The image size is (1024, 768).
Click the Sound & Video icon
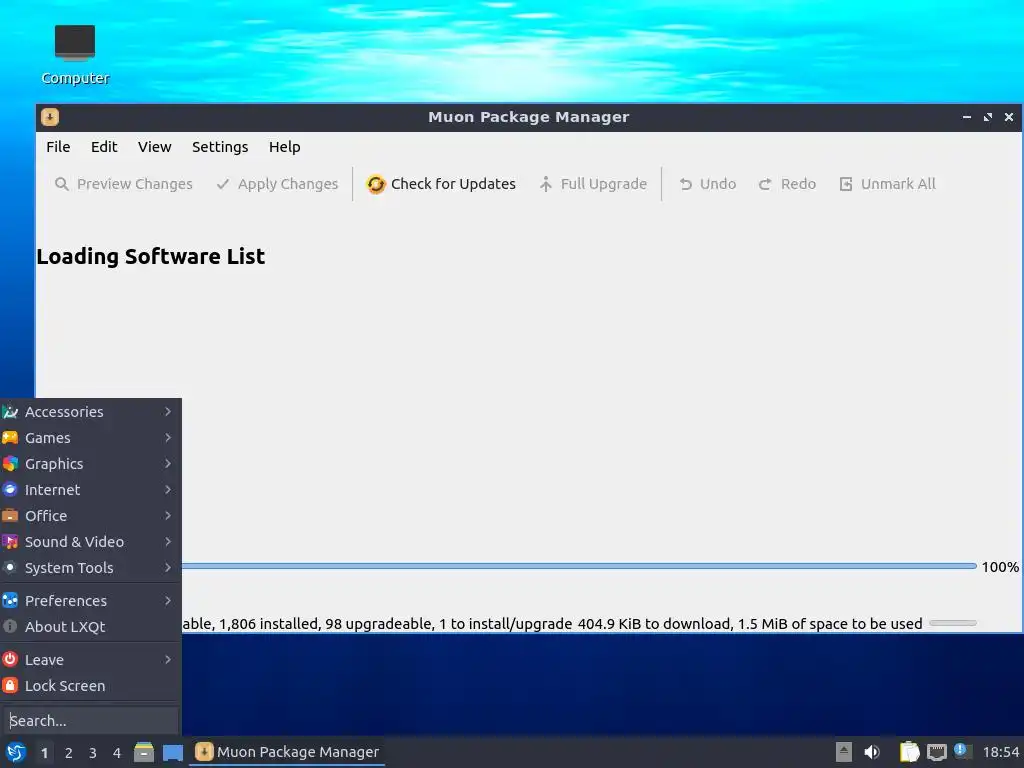tap(10, 542)
